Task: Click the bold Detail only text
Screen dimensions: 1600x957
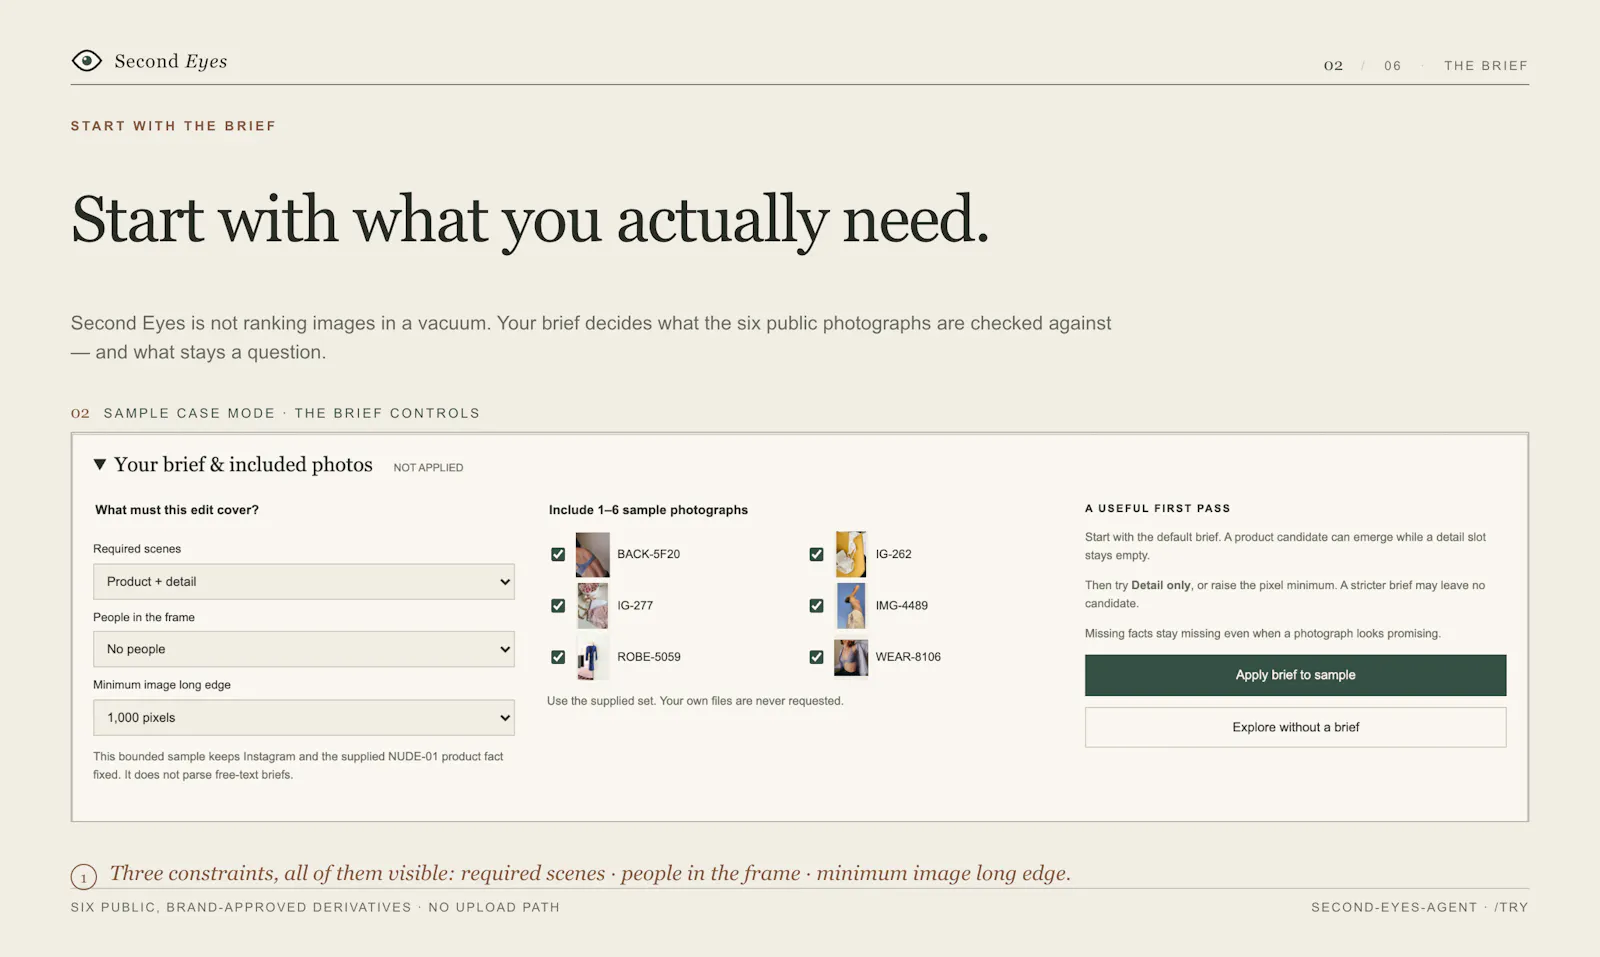Action: coord(1161,585)
